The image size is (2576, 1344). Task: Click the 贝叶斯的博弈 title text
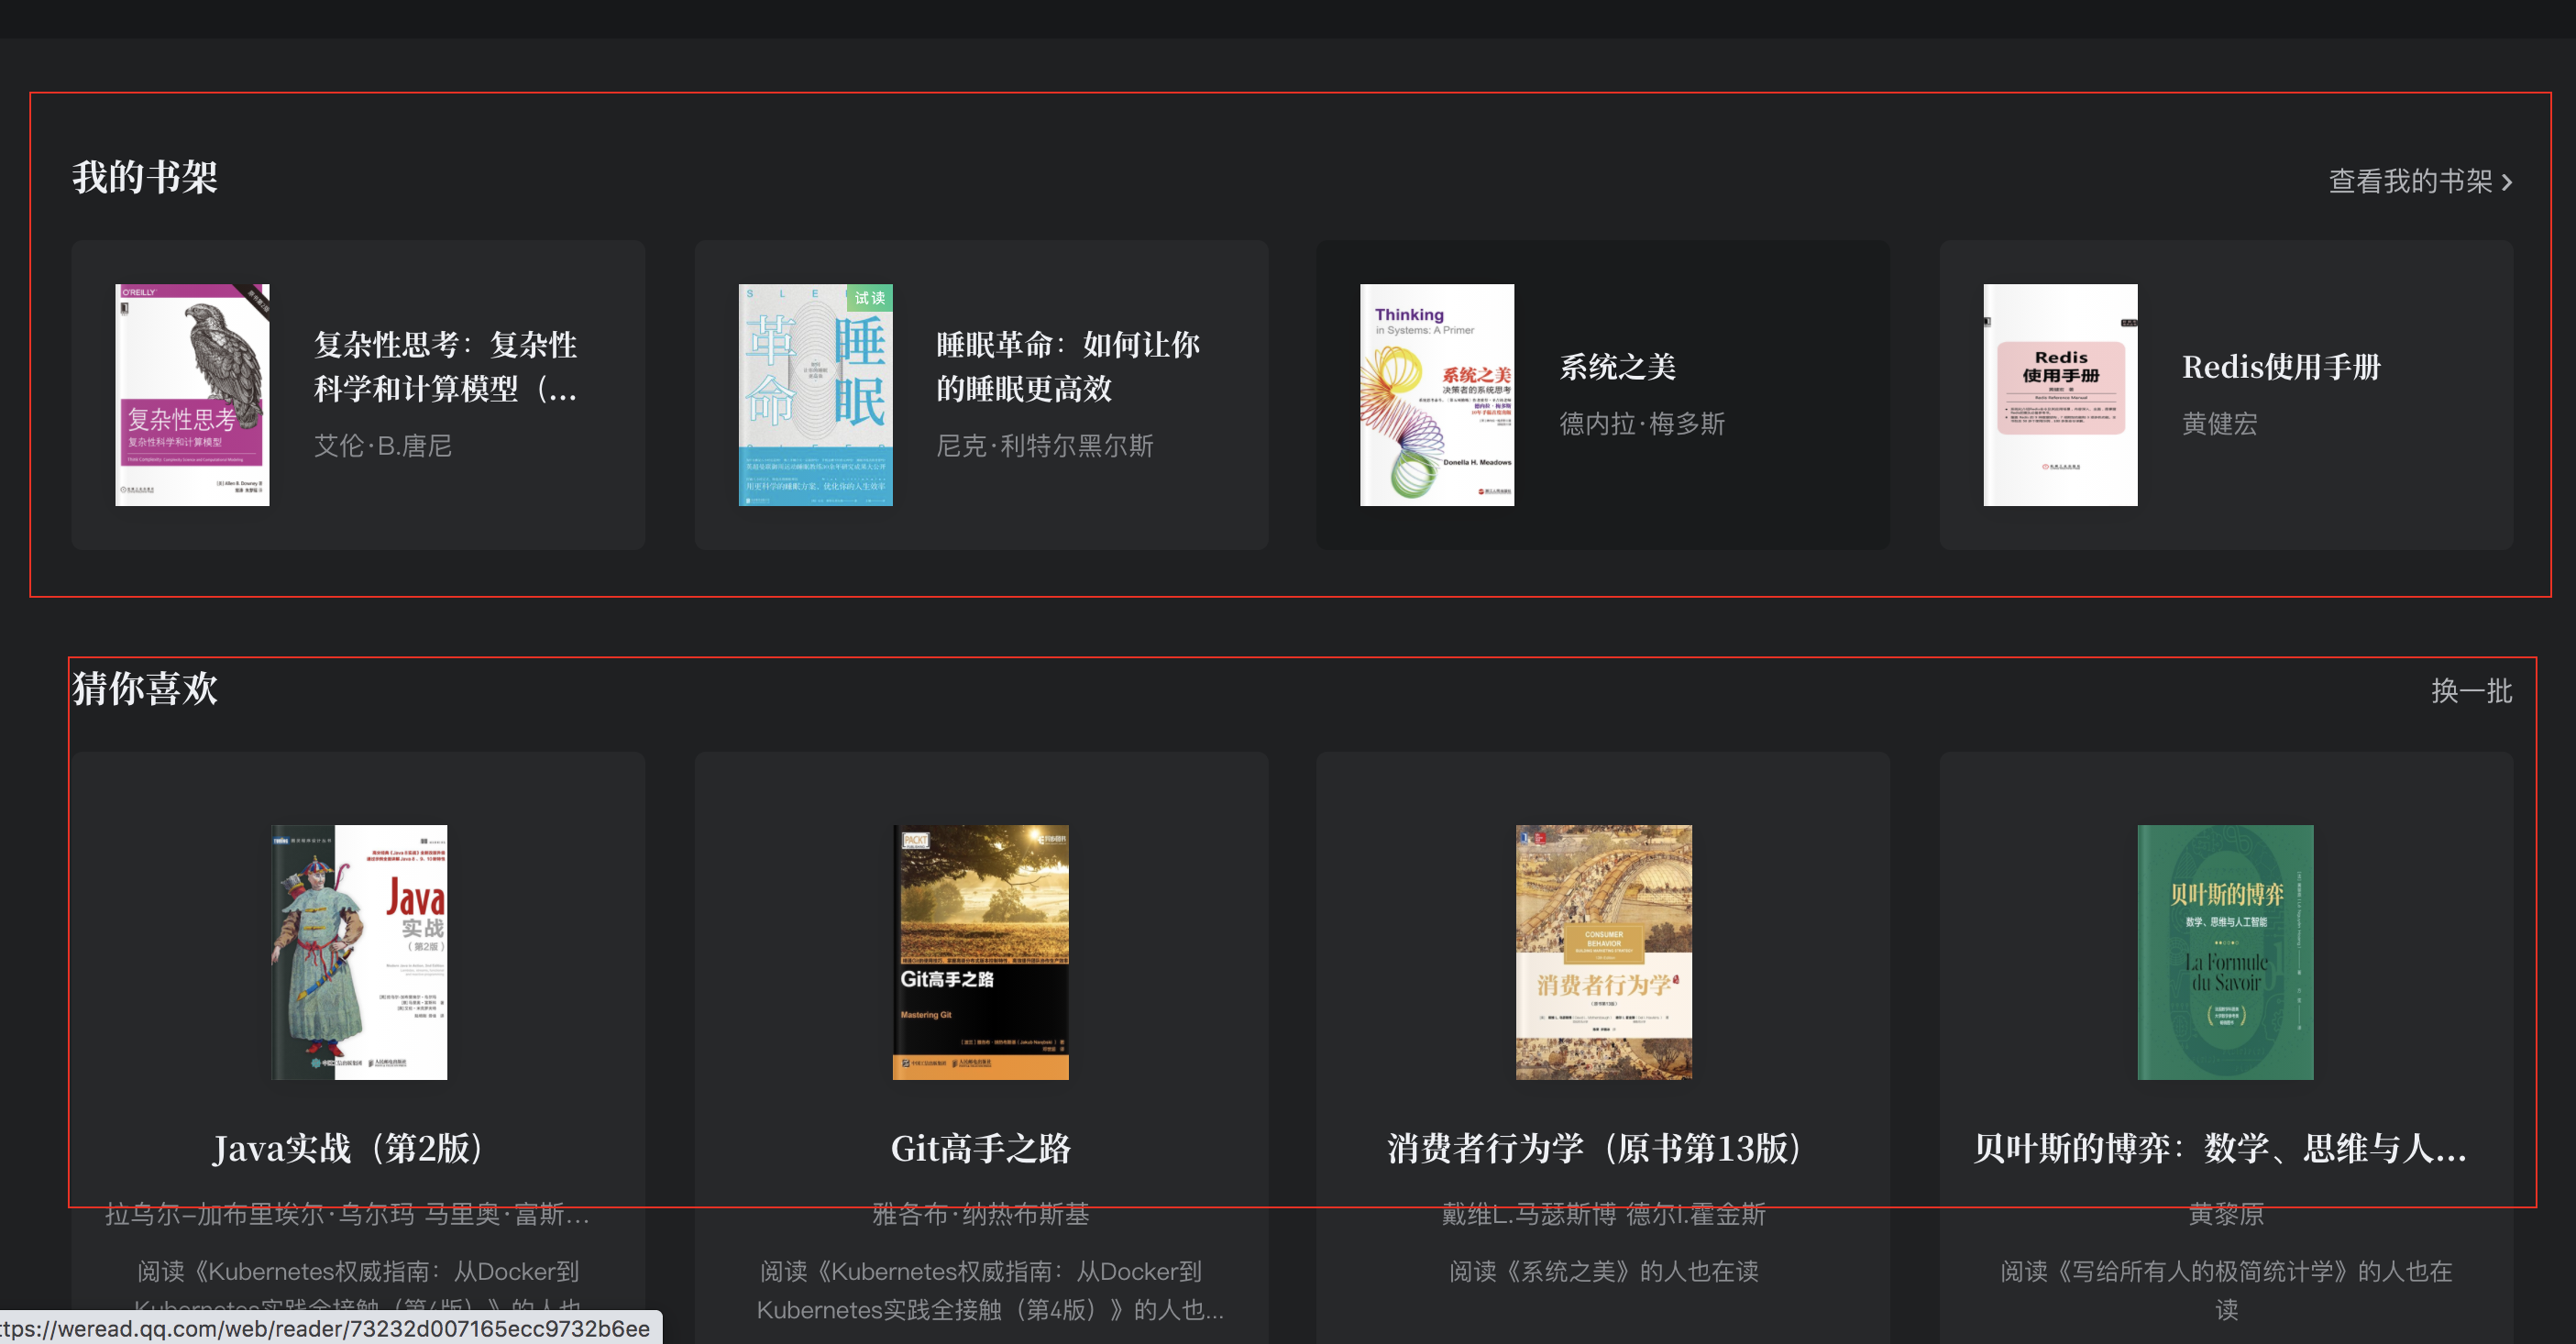point(2219,1148)
